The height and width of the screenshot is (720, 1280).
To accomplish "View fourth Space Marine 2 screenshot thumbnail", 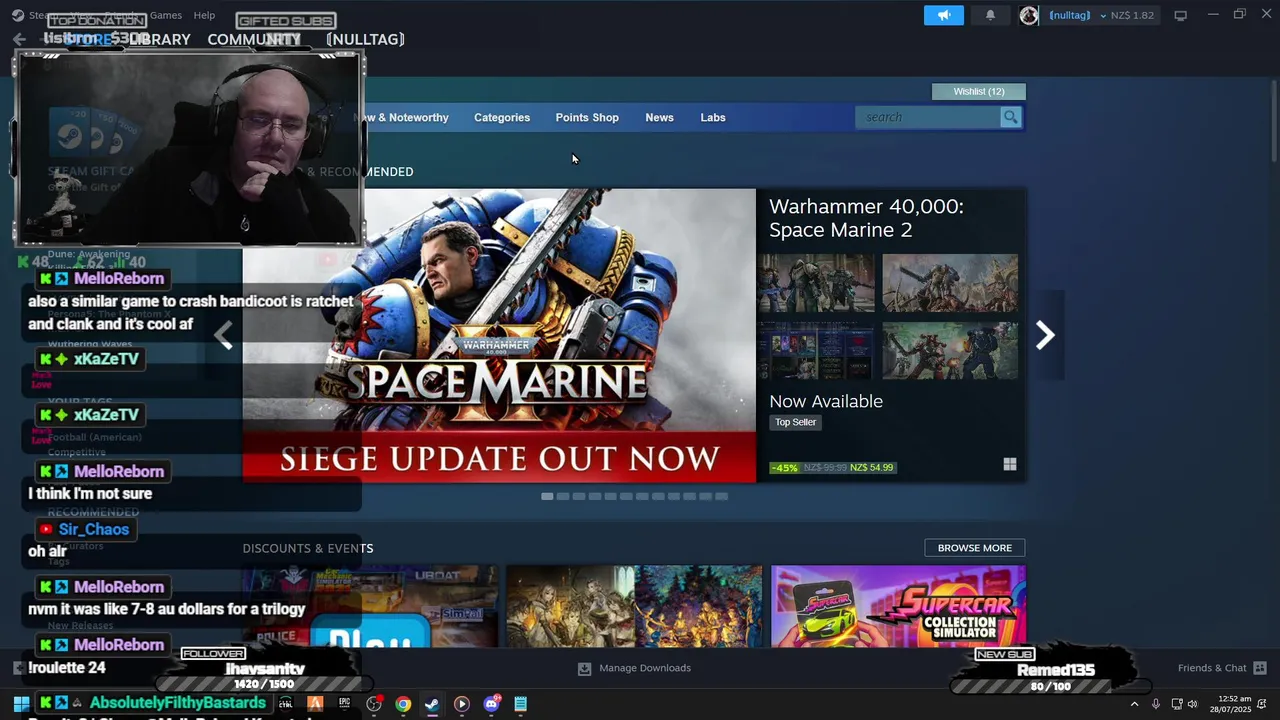I will click(950, 350).
